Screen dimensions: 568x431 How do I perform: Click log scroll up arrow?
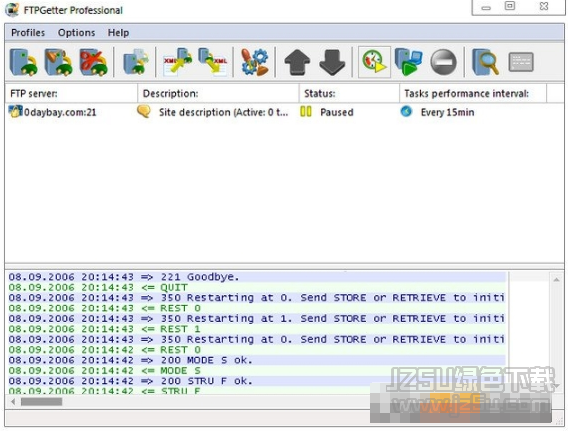(556, 279)
